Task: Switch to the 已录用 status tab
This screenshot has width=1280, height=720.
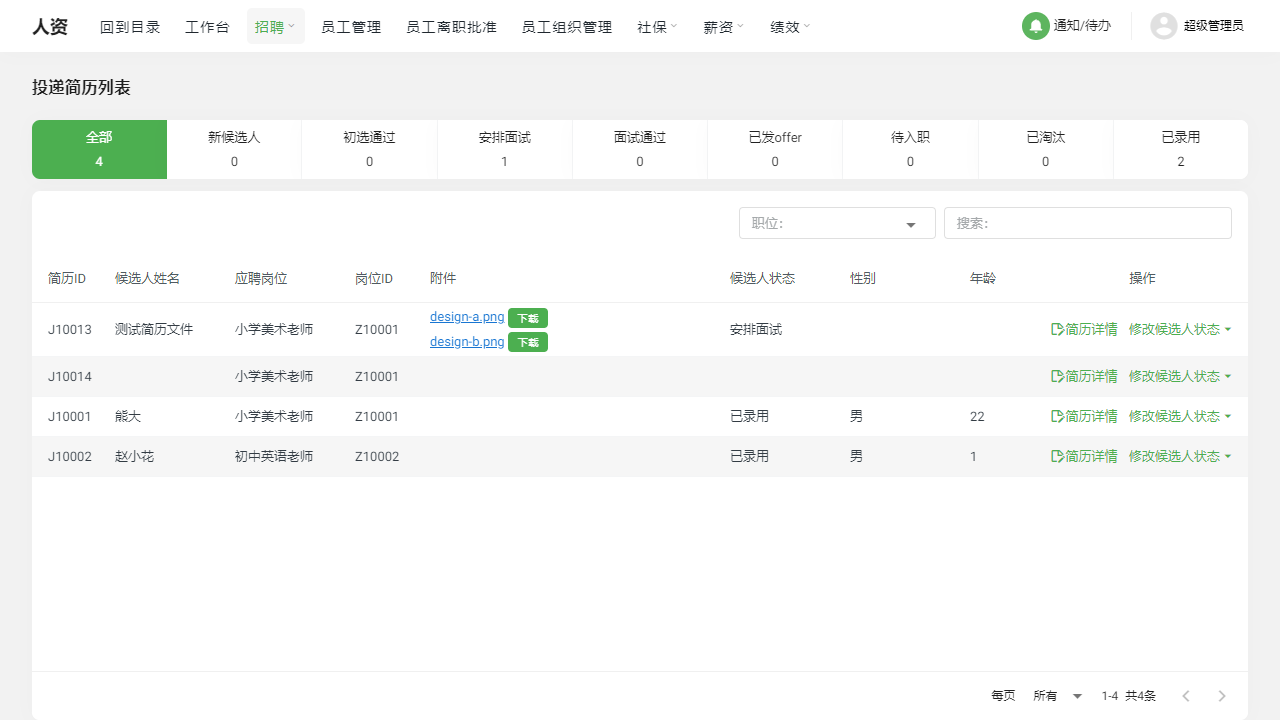Action: coord(1180,149)
